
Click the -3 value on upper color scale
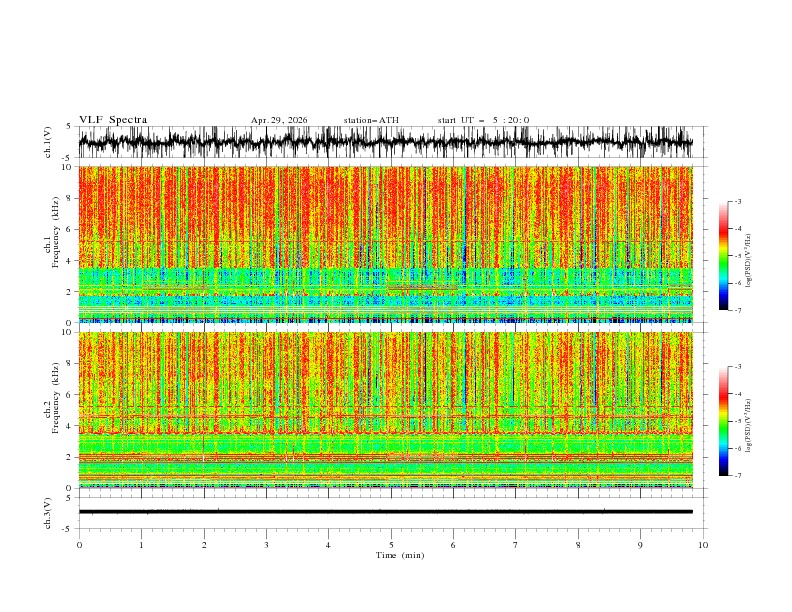pos(737,201)
